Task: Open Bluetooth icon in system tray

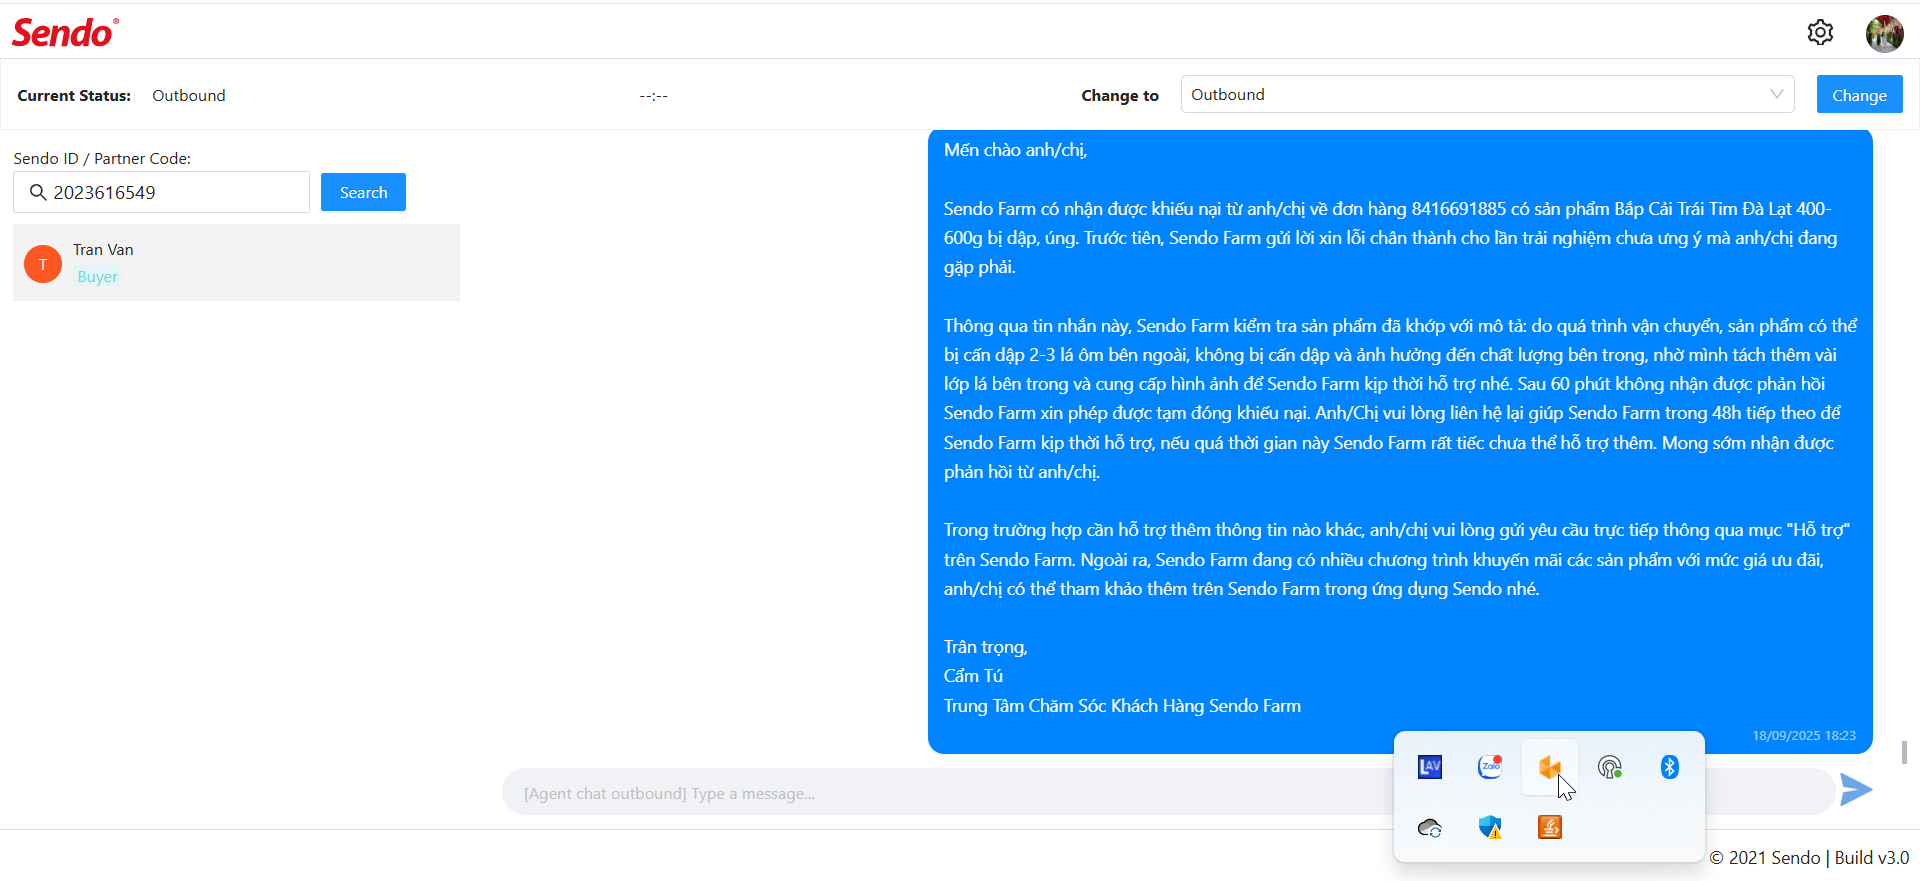Action: point(1670,767)
